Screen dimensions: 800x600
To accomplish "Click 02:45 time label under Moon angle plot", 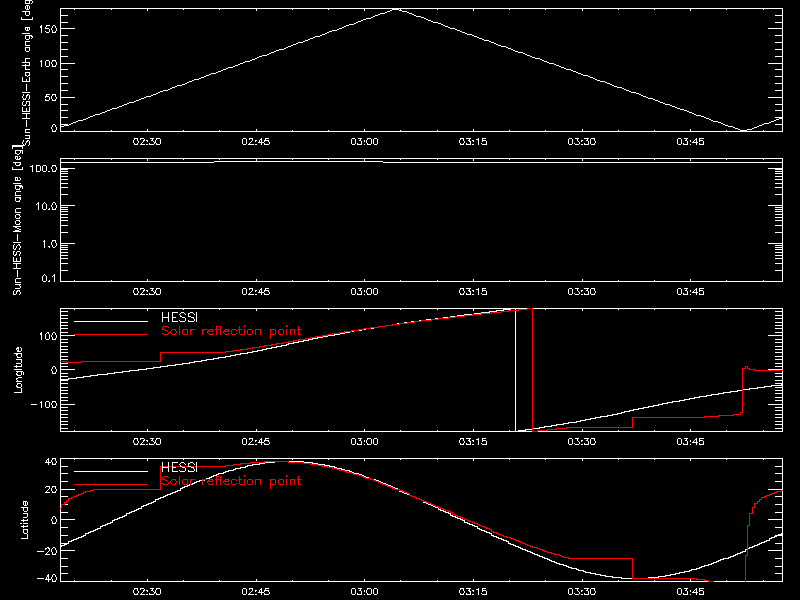I will pyautogui.click(x=256, y=292).
